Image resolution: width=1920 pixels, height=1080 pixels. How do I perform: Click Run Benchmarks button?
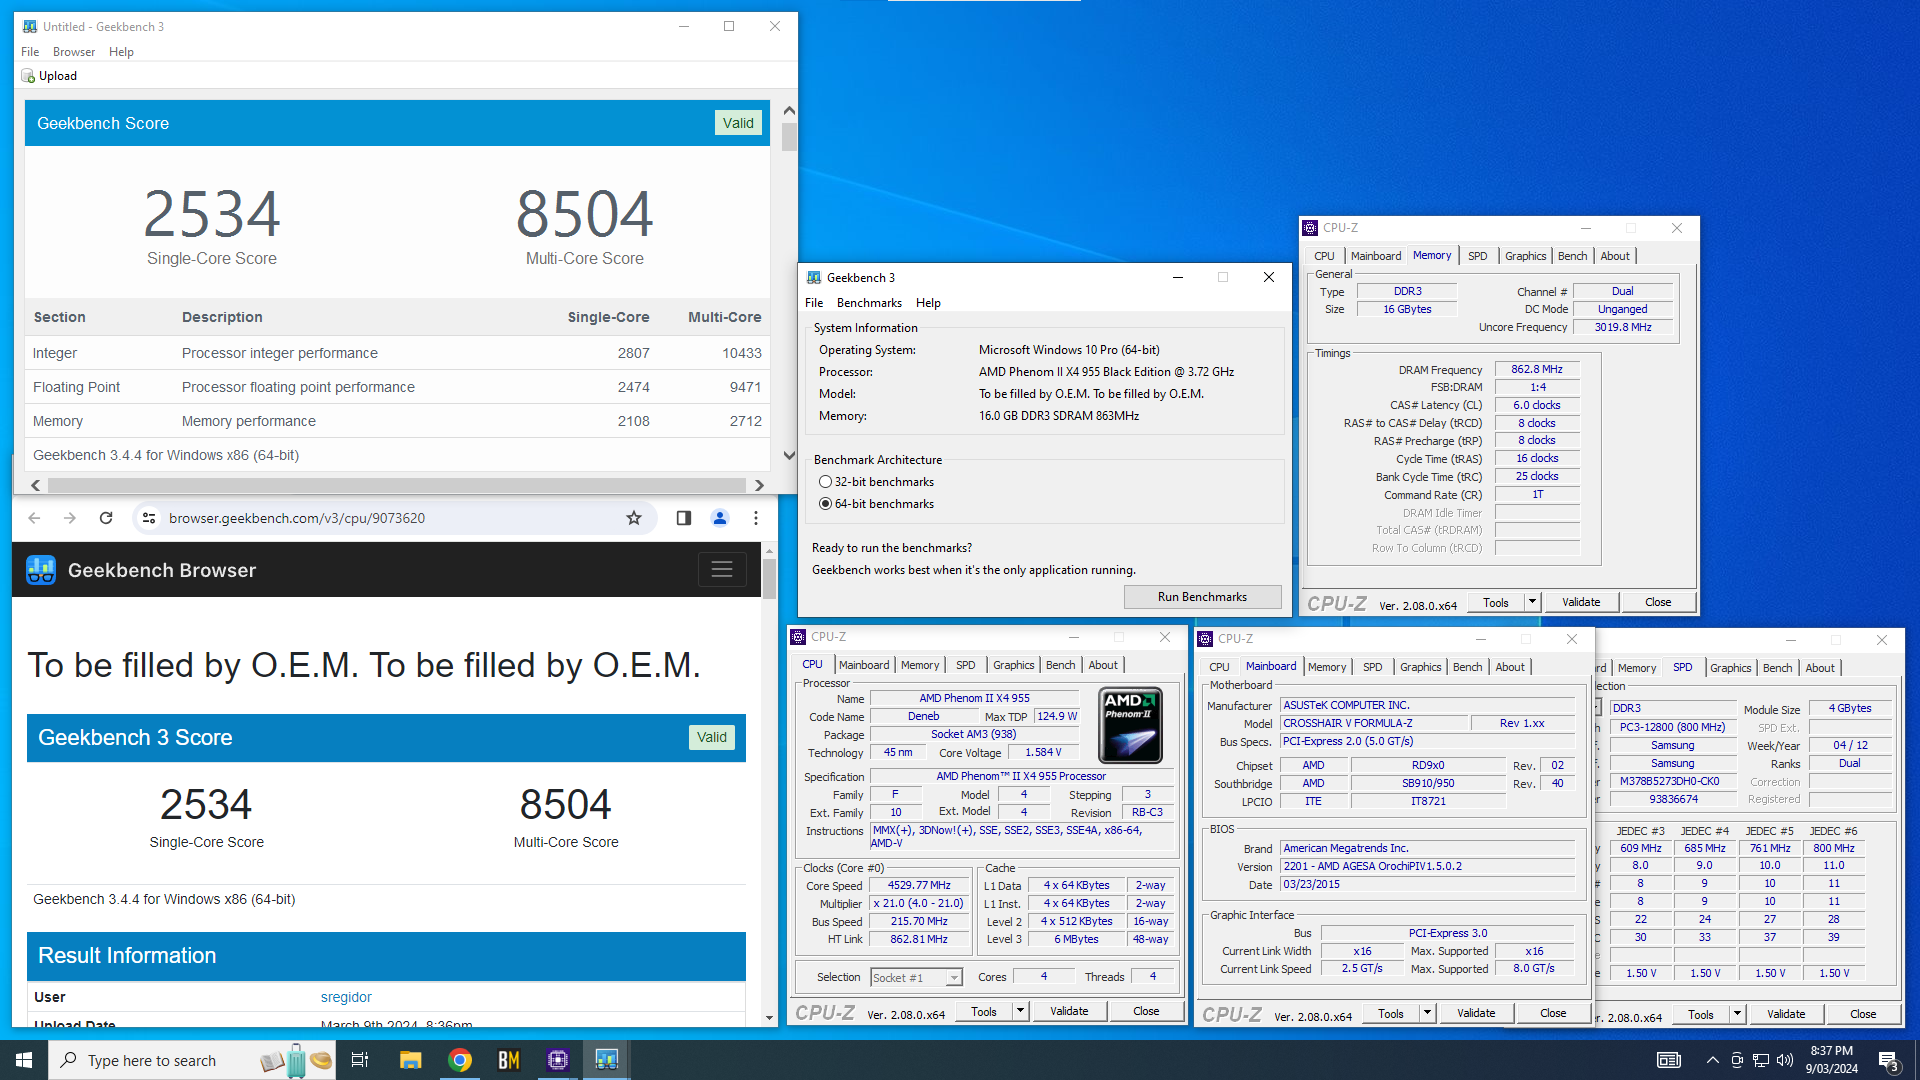tap(1202, 597)
